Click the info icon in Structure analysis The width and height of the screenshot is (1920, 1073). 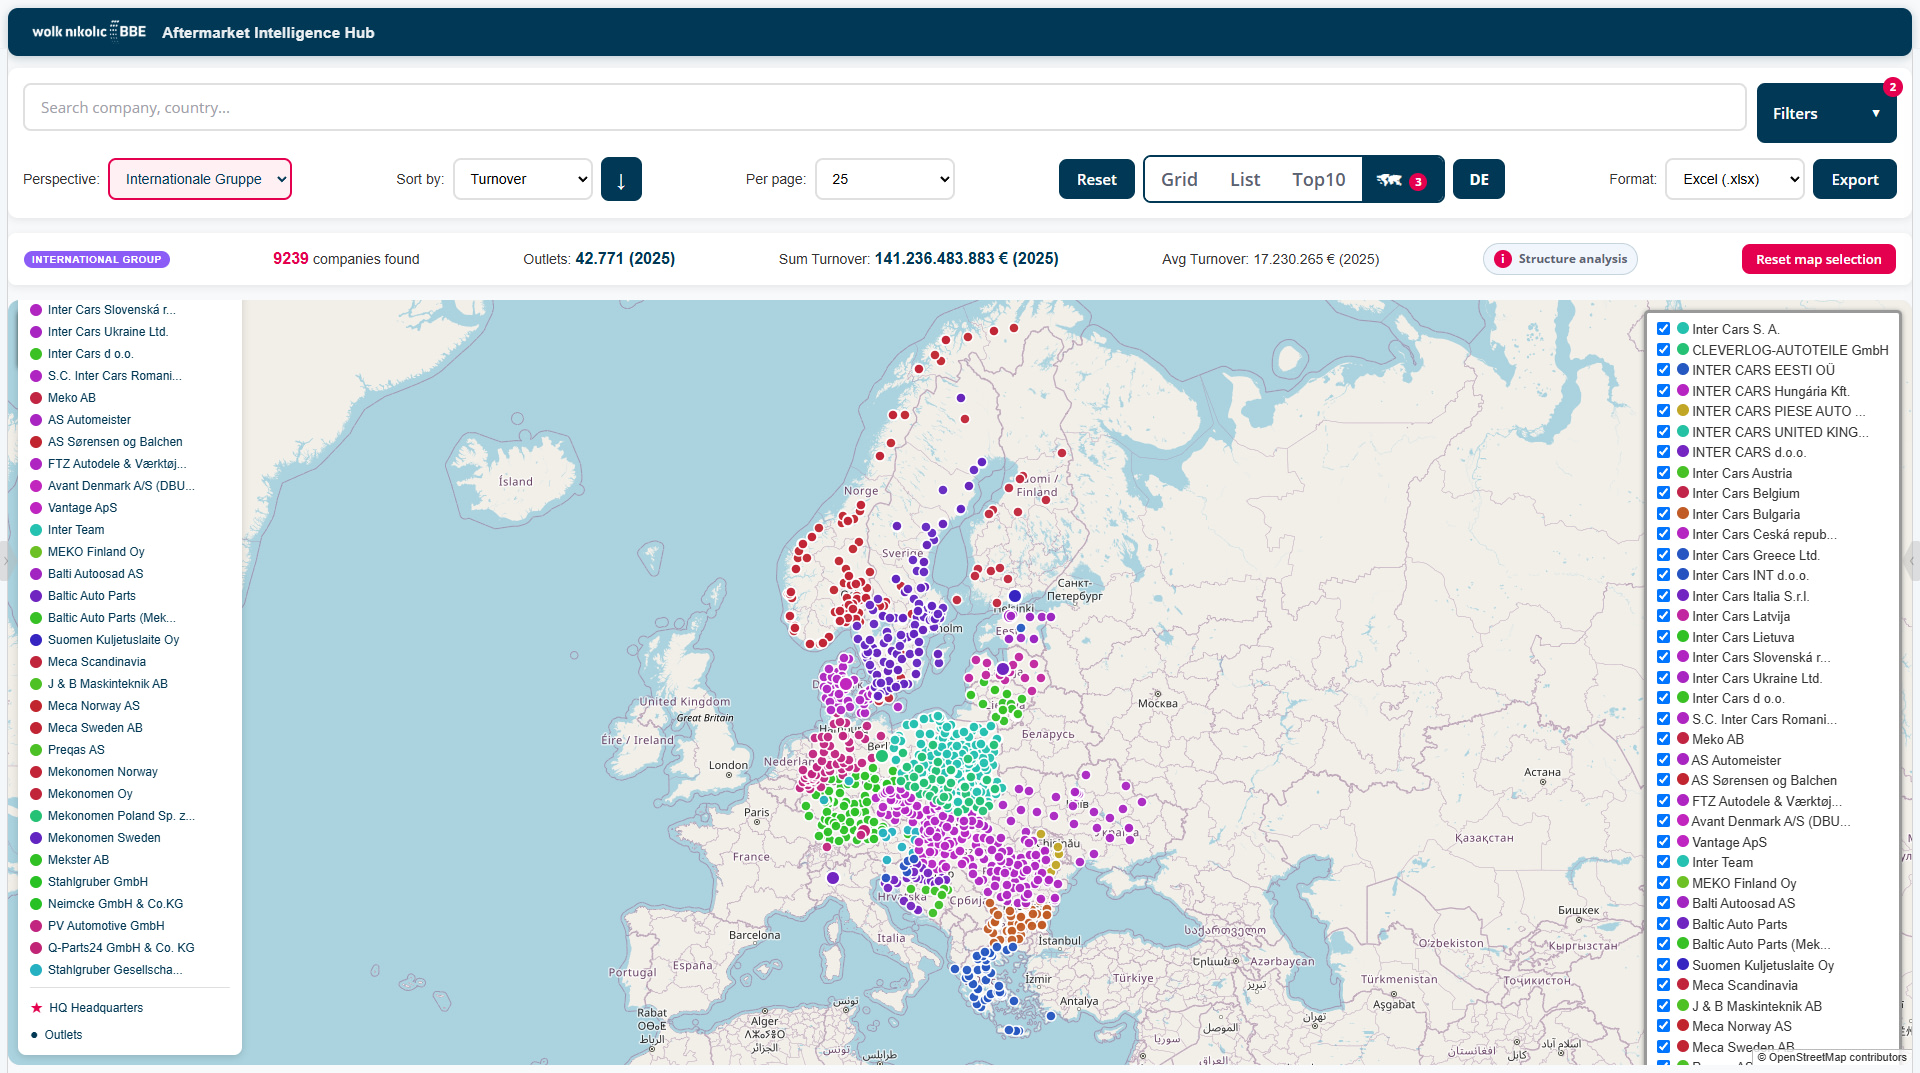[x=1502, y=259]
